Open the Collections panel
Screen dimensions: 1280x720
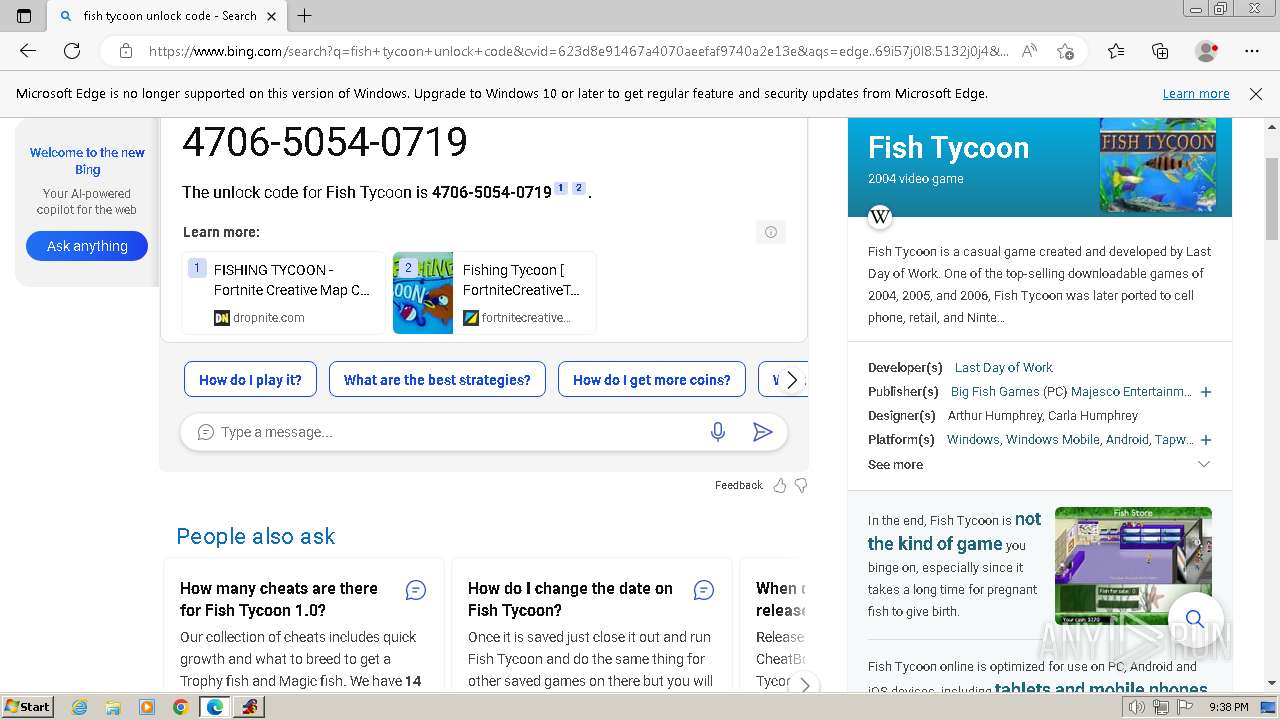pos(1160,51)
